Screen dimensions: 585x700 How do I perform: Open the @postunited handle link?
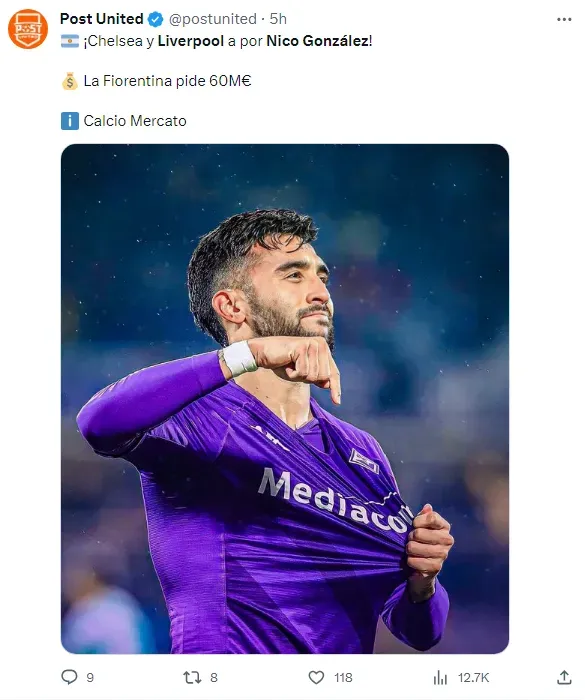point(213,19)
